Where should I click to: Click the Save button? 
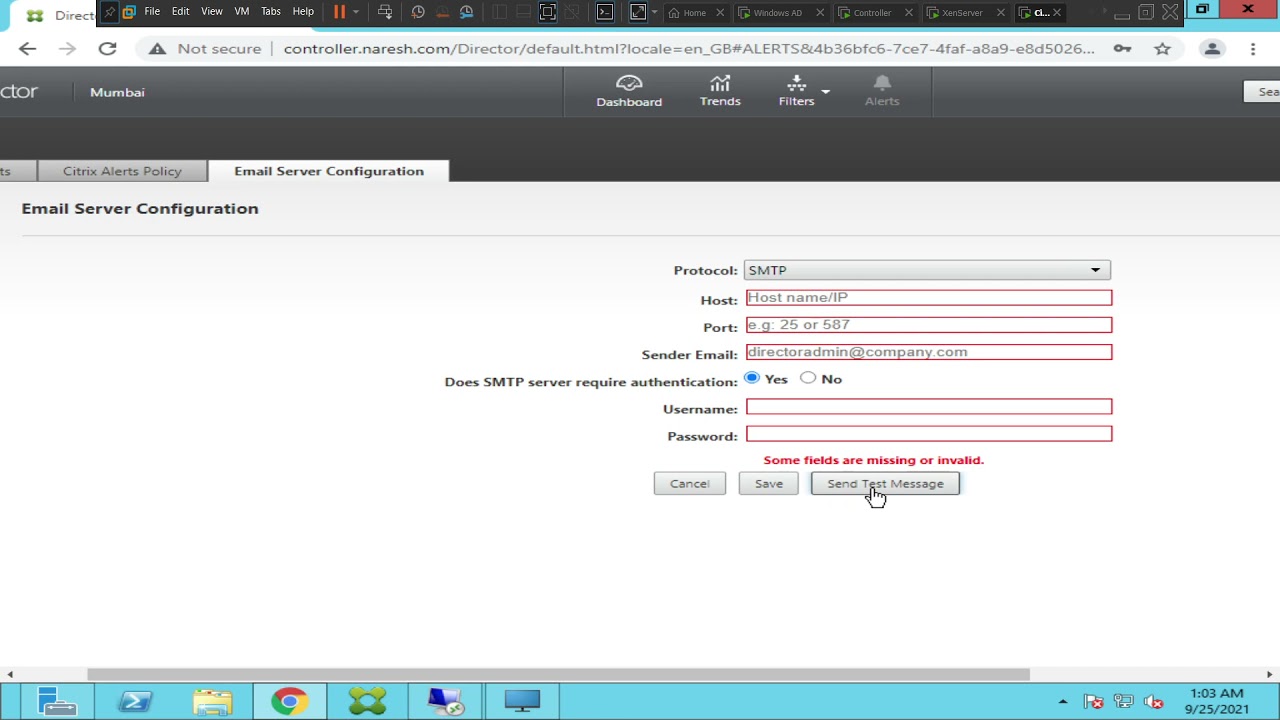[769, 484]
